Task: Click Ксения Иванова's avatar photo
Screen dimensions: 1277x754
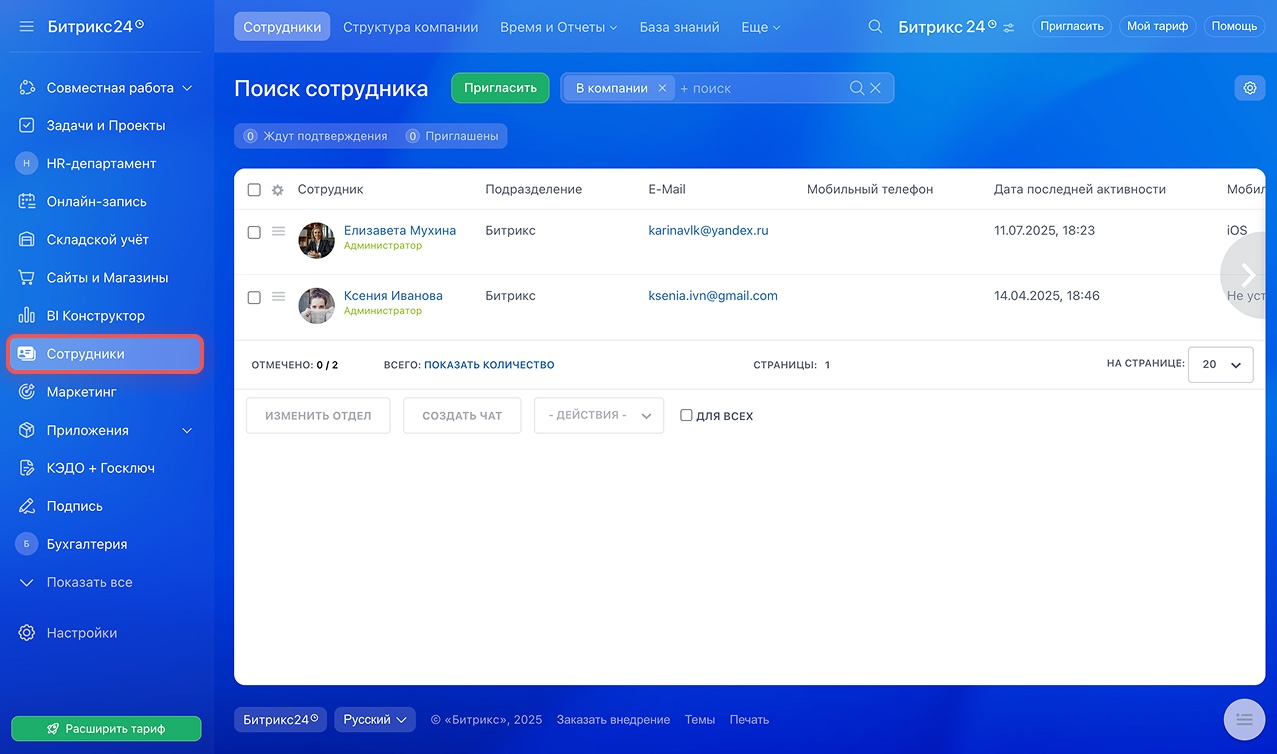Action: click(x=317, y=305)
